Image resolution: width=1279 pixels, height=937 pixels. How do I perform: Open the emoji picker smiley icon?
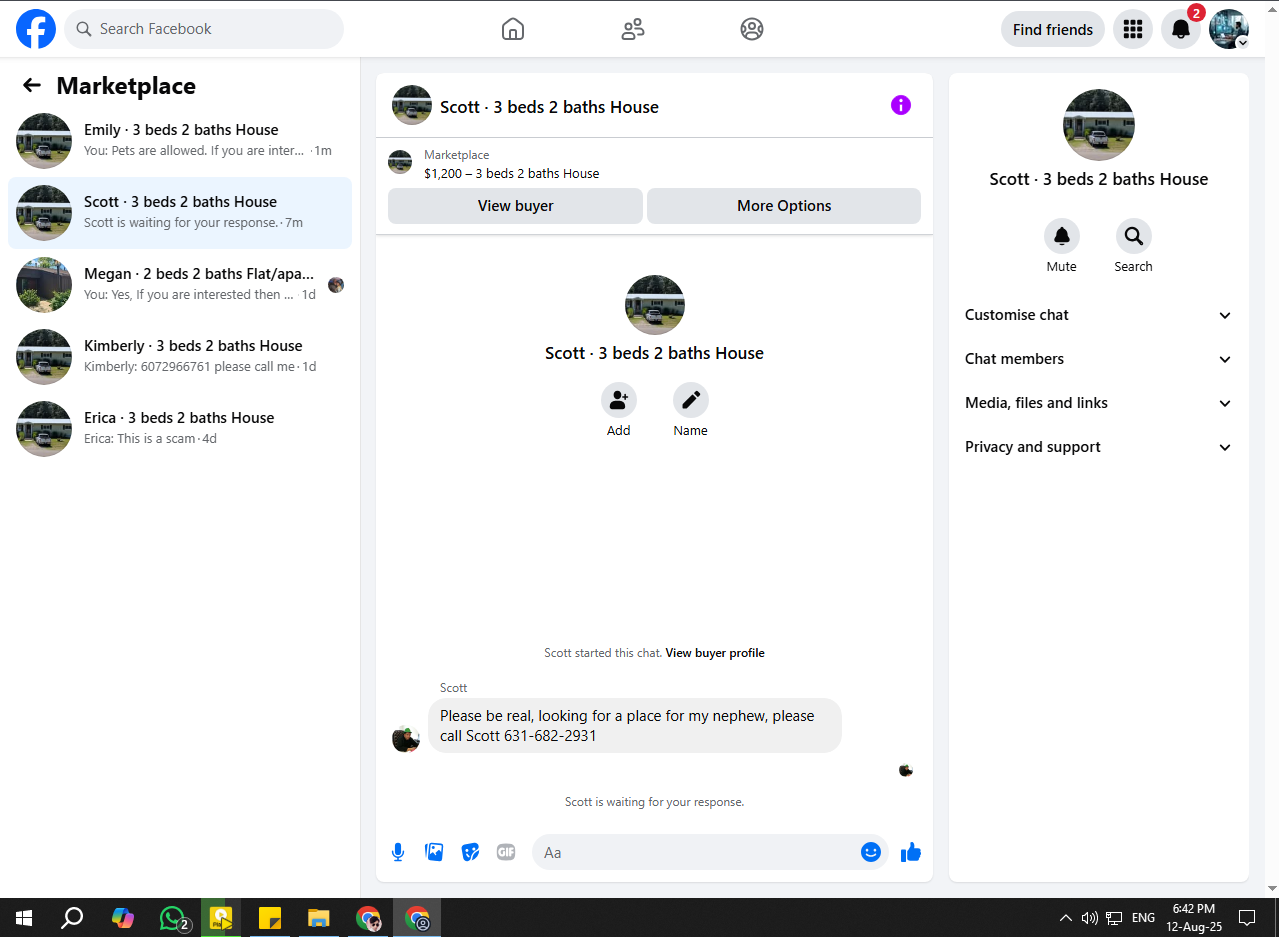pos(871,852)
